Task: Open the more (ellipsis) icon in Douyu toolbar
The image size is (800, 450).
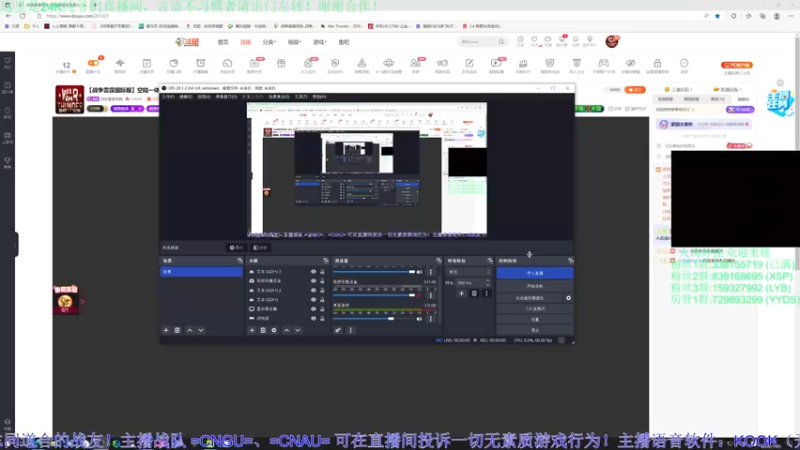Action: click(684, 63)
